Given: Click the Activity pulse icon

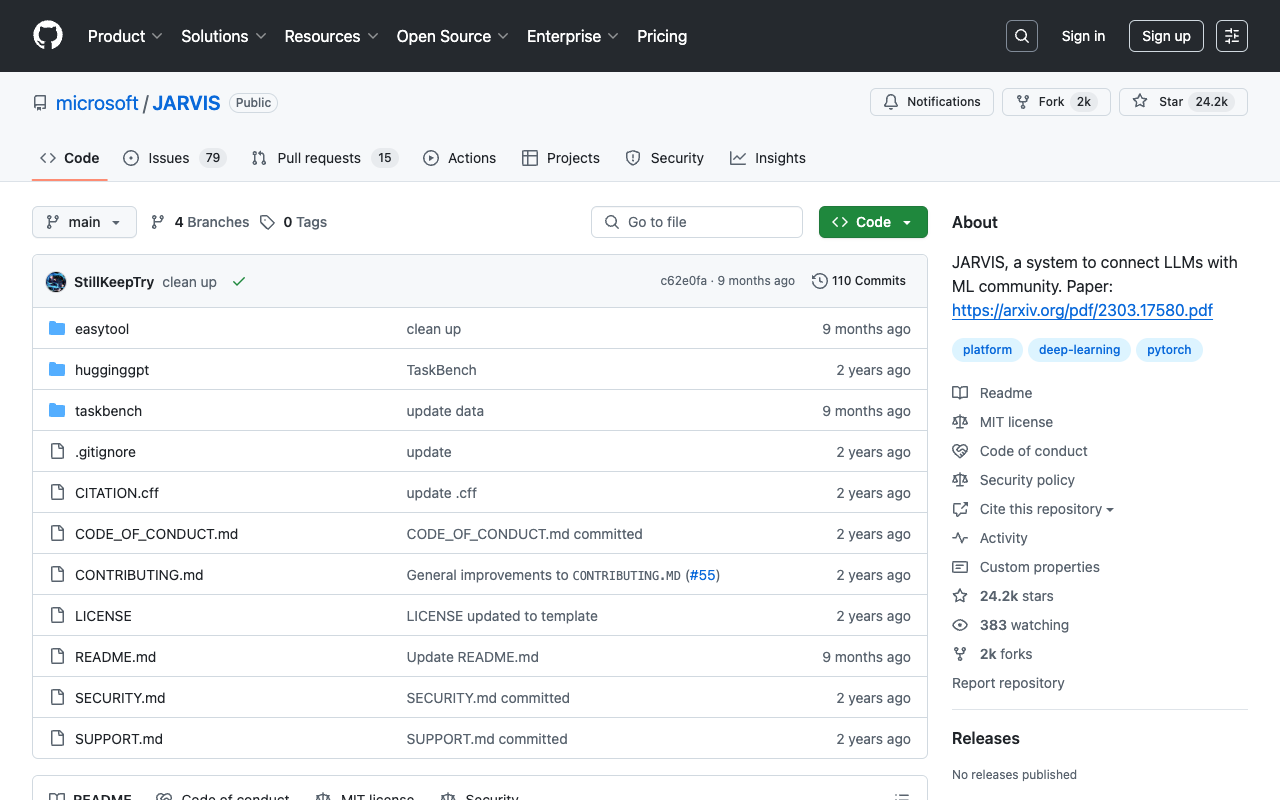Looking at the screenshot, I should [x=960, y=538].
